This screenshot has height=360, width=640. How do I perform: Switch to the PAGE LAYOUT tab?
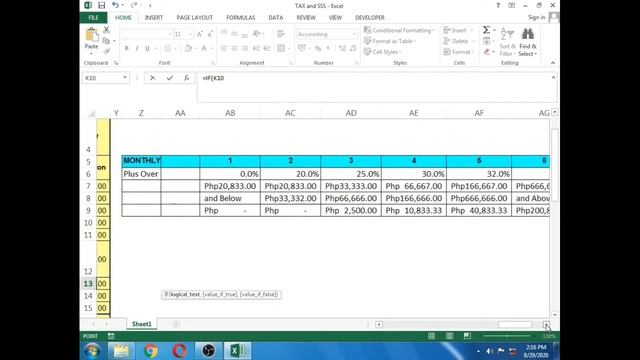pyautogui.click(x=195, y=18)
